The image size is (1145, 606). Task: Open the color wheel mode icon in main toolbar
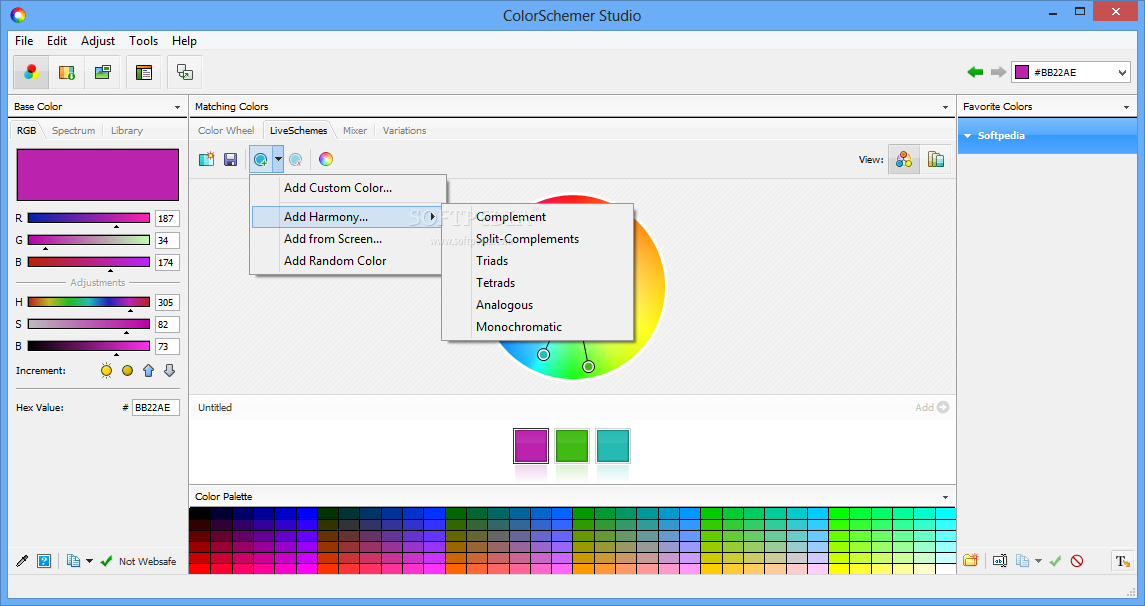coord(31,72)
